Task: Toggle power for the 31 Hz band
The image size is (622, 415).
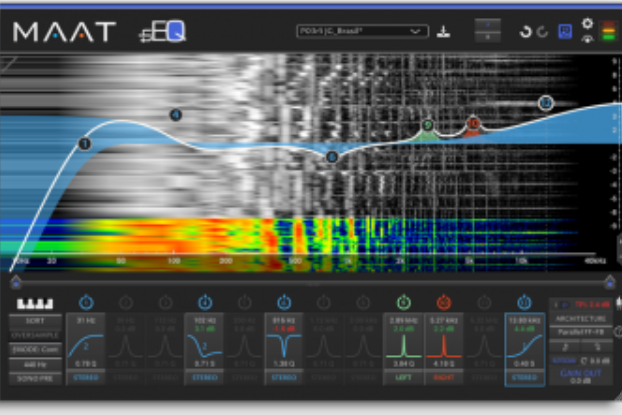Action: click(x=86, y=303)
